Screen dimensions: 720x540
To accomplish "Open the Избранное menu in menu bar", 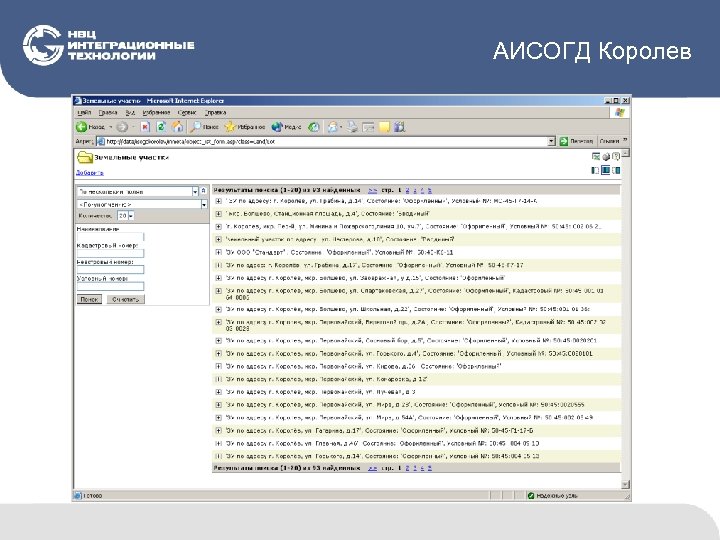I will tap(156, 112).
